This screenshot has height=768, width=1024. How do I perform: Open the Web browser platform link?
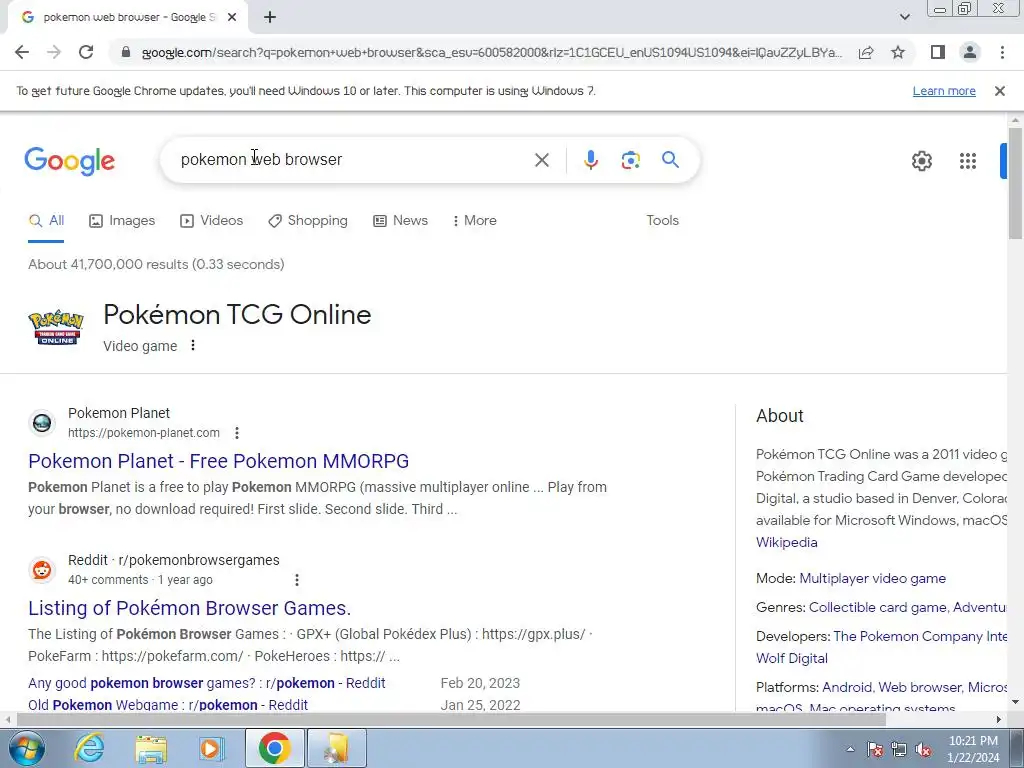click(x=919, y=687)
